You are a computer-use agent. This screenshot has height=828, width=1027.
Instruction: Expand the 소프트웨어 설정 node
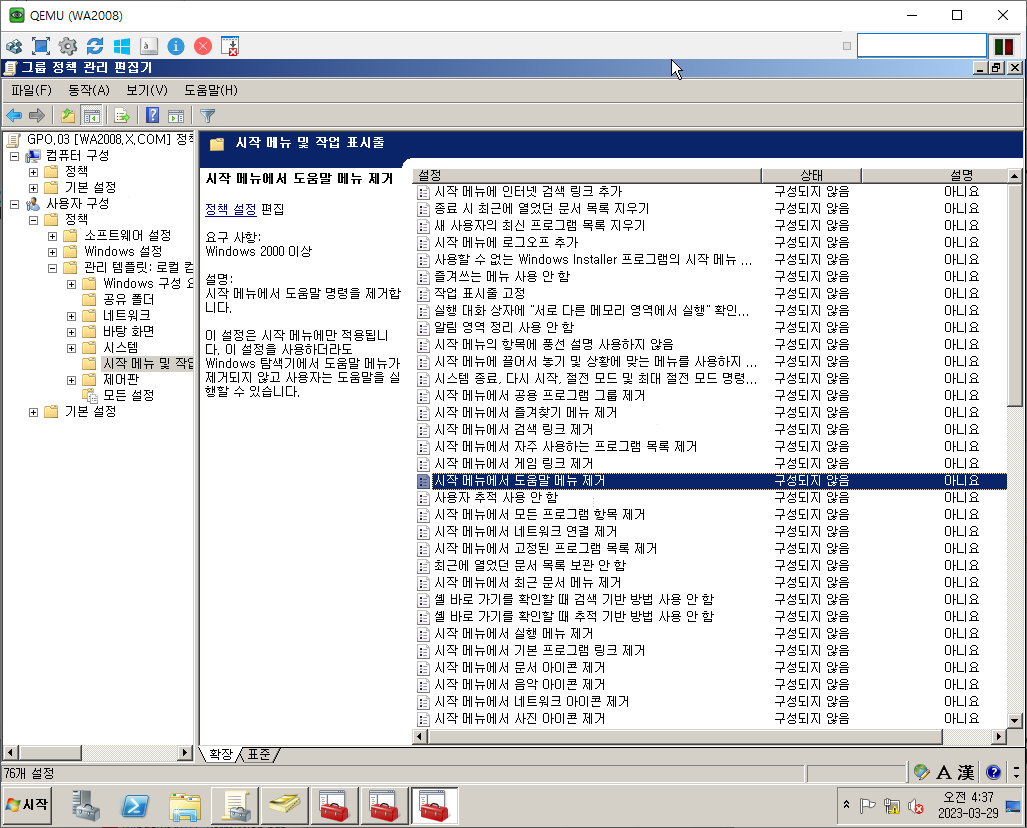point(52,236)
